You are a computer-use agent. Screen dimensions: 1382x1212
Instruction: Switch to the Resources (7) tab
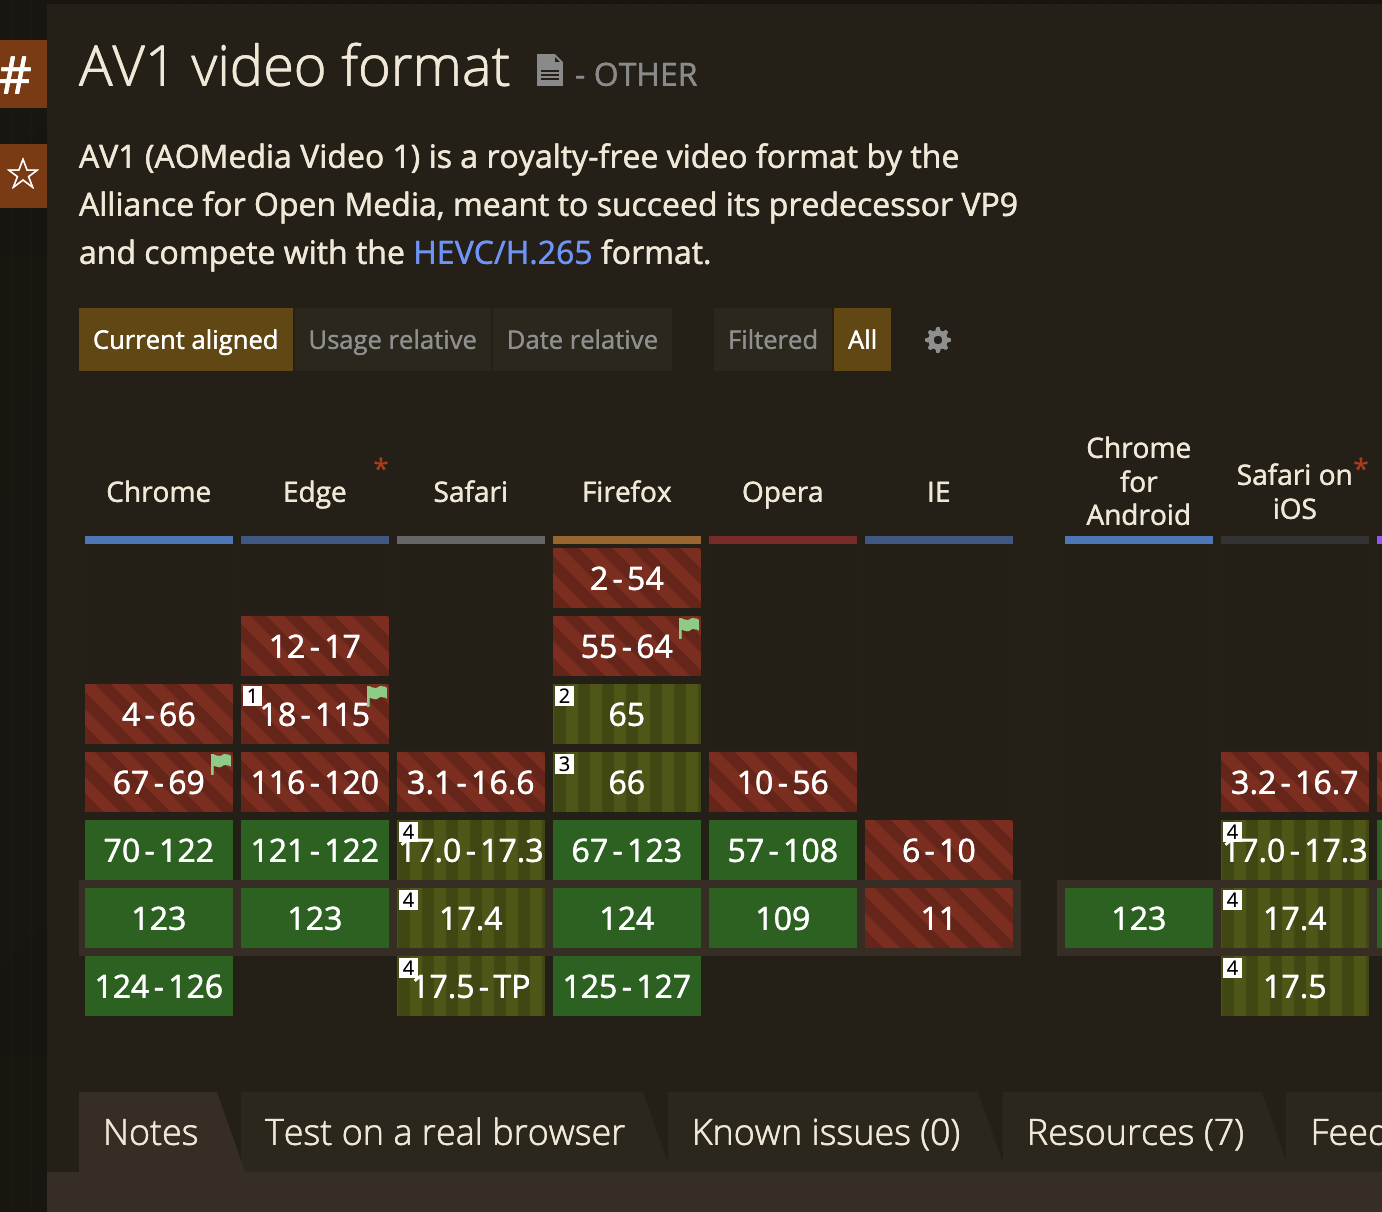(1135, 1132)
